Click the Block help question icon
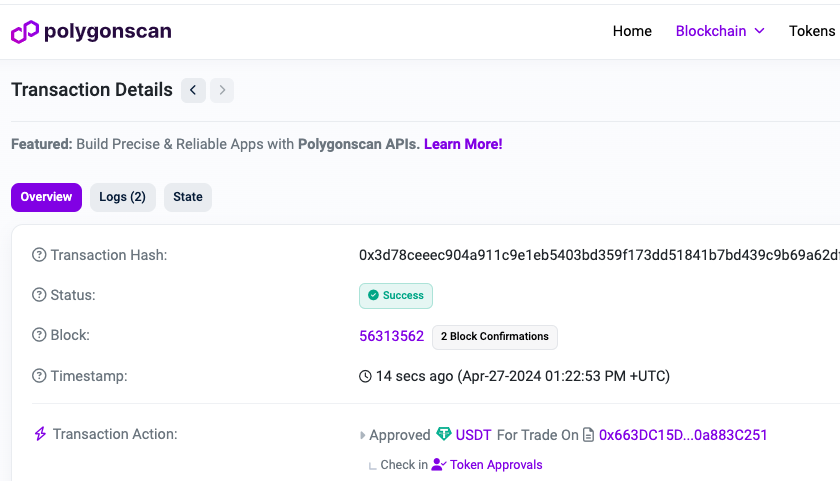840x481 pixels. click(x=39, y=335)
